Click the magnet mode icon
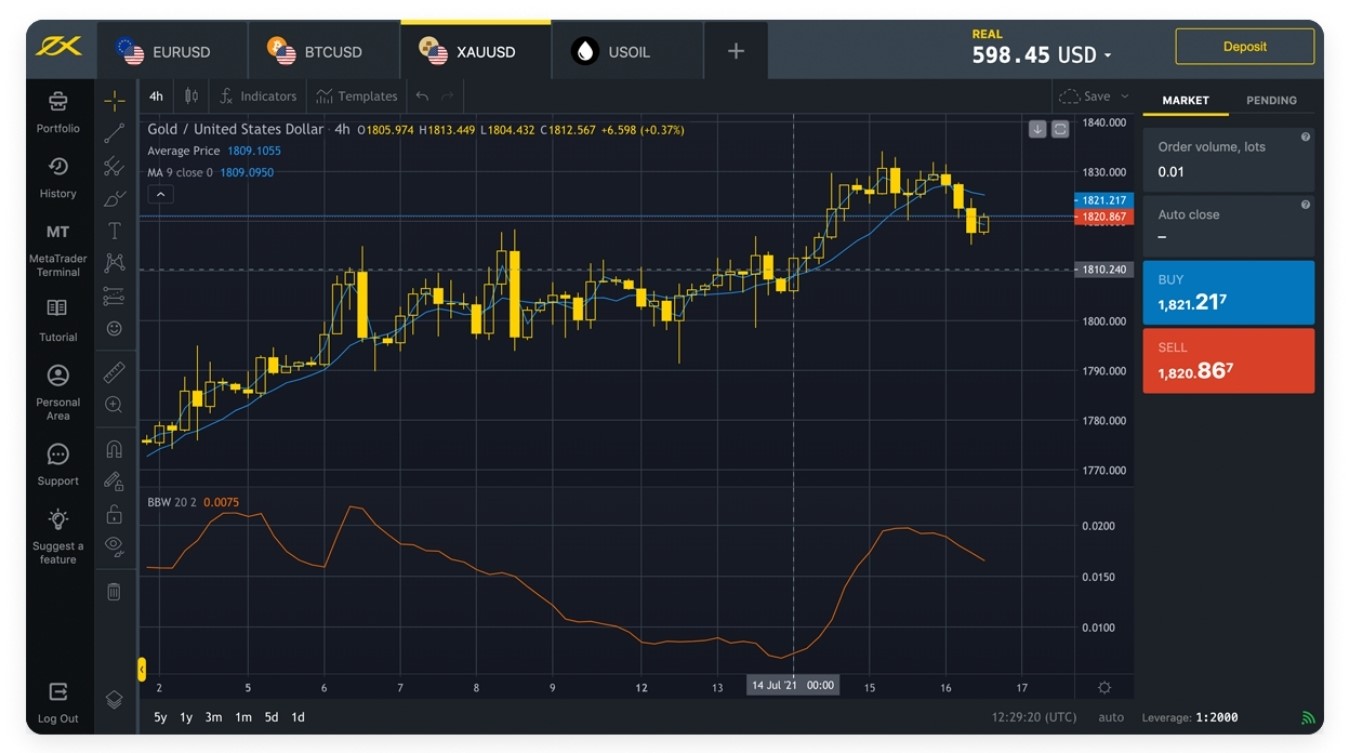The height and width of the screenshot is (753, 1350). tap(114, 449)
